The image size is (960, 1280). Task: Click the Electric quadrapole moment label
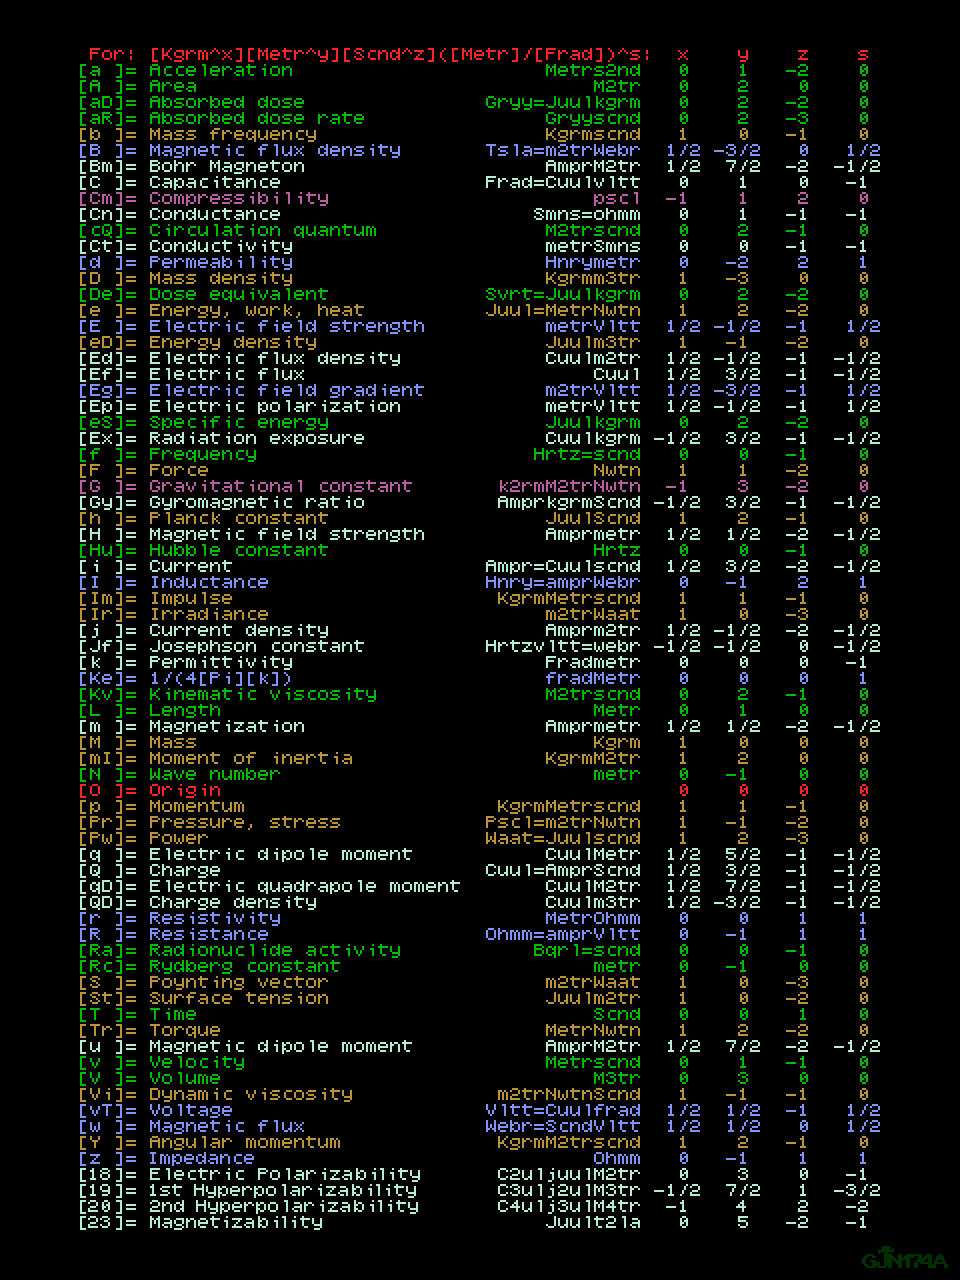pos(304,886)
